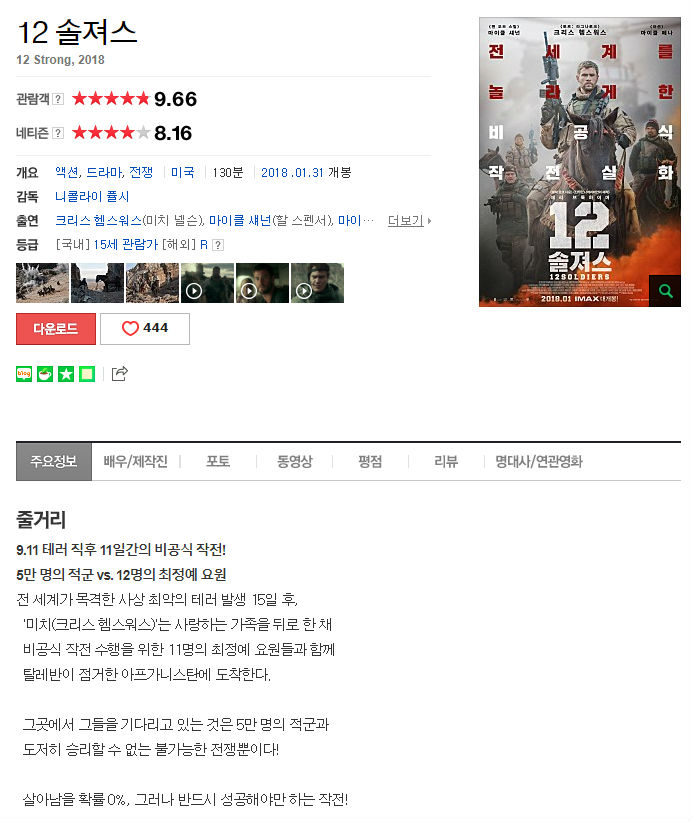Open the first still photo thumbnail
This screenshot has width=693, height=822.
(42, 283)
